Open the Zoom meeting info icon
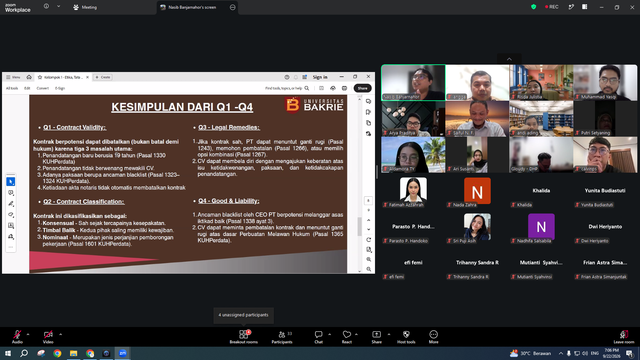Image resolution: width=640 pixels, height=360 pixels. coord(46,7)
